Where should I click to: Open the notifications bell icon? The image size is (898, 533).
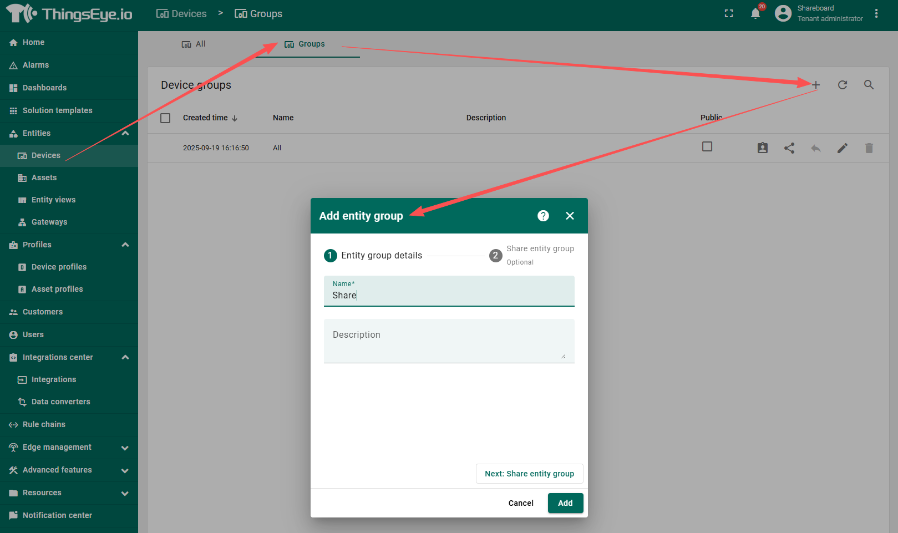point(756,14)
